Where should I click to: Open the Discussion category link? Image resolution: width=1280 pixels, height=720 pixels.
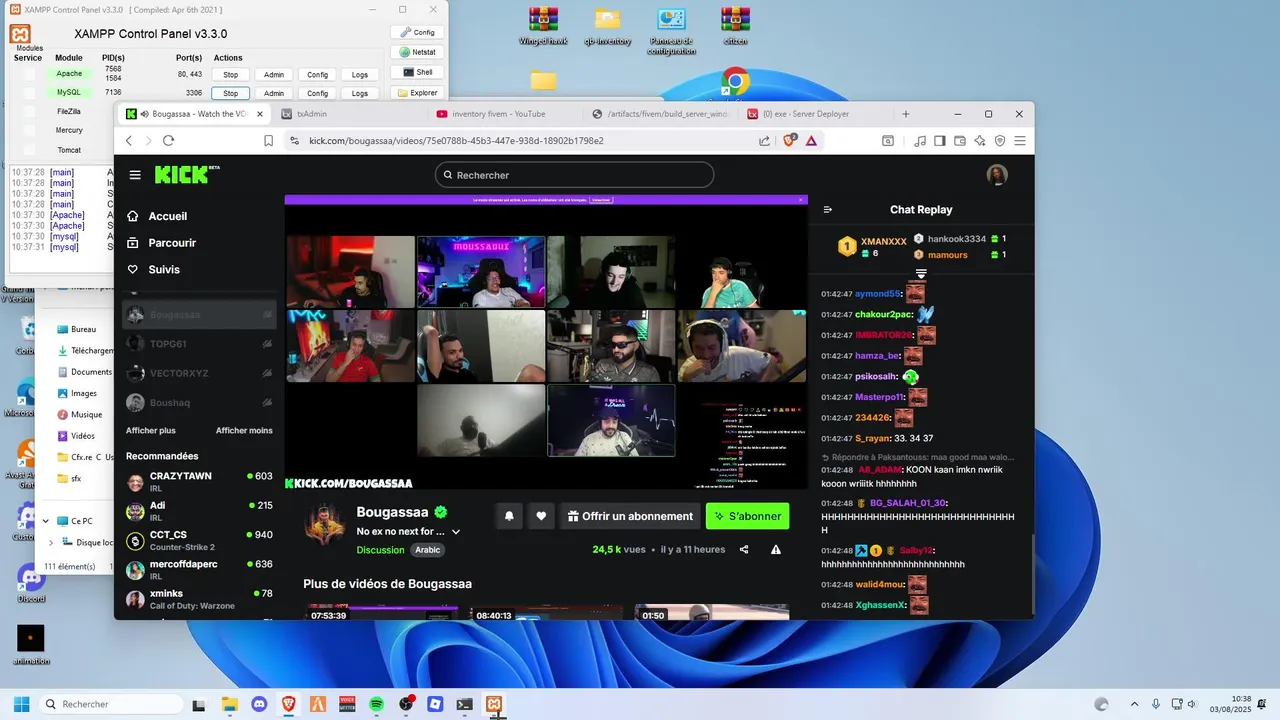[380, 550]
